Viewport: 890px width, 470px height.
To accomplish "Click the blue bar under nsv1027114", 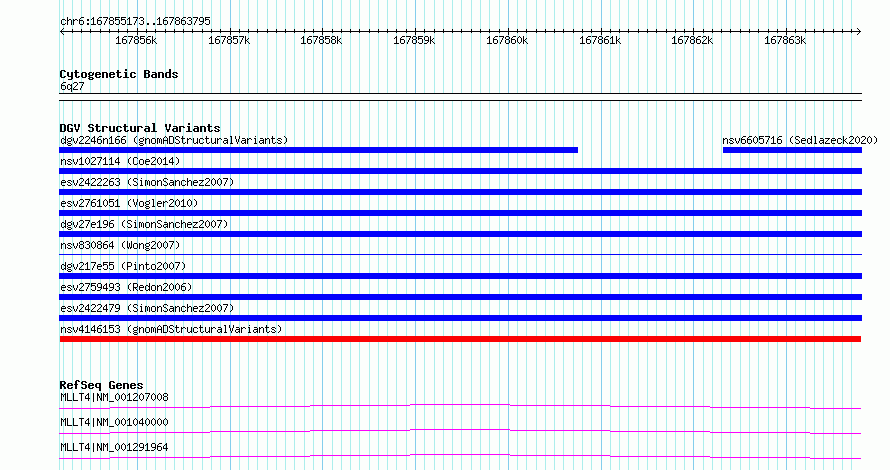I will point(460,171).
